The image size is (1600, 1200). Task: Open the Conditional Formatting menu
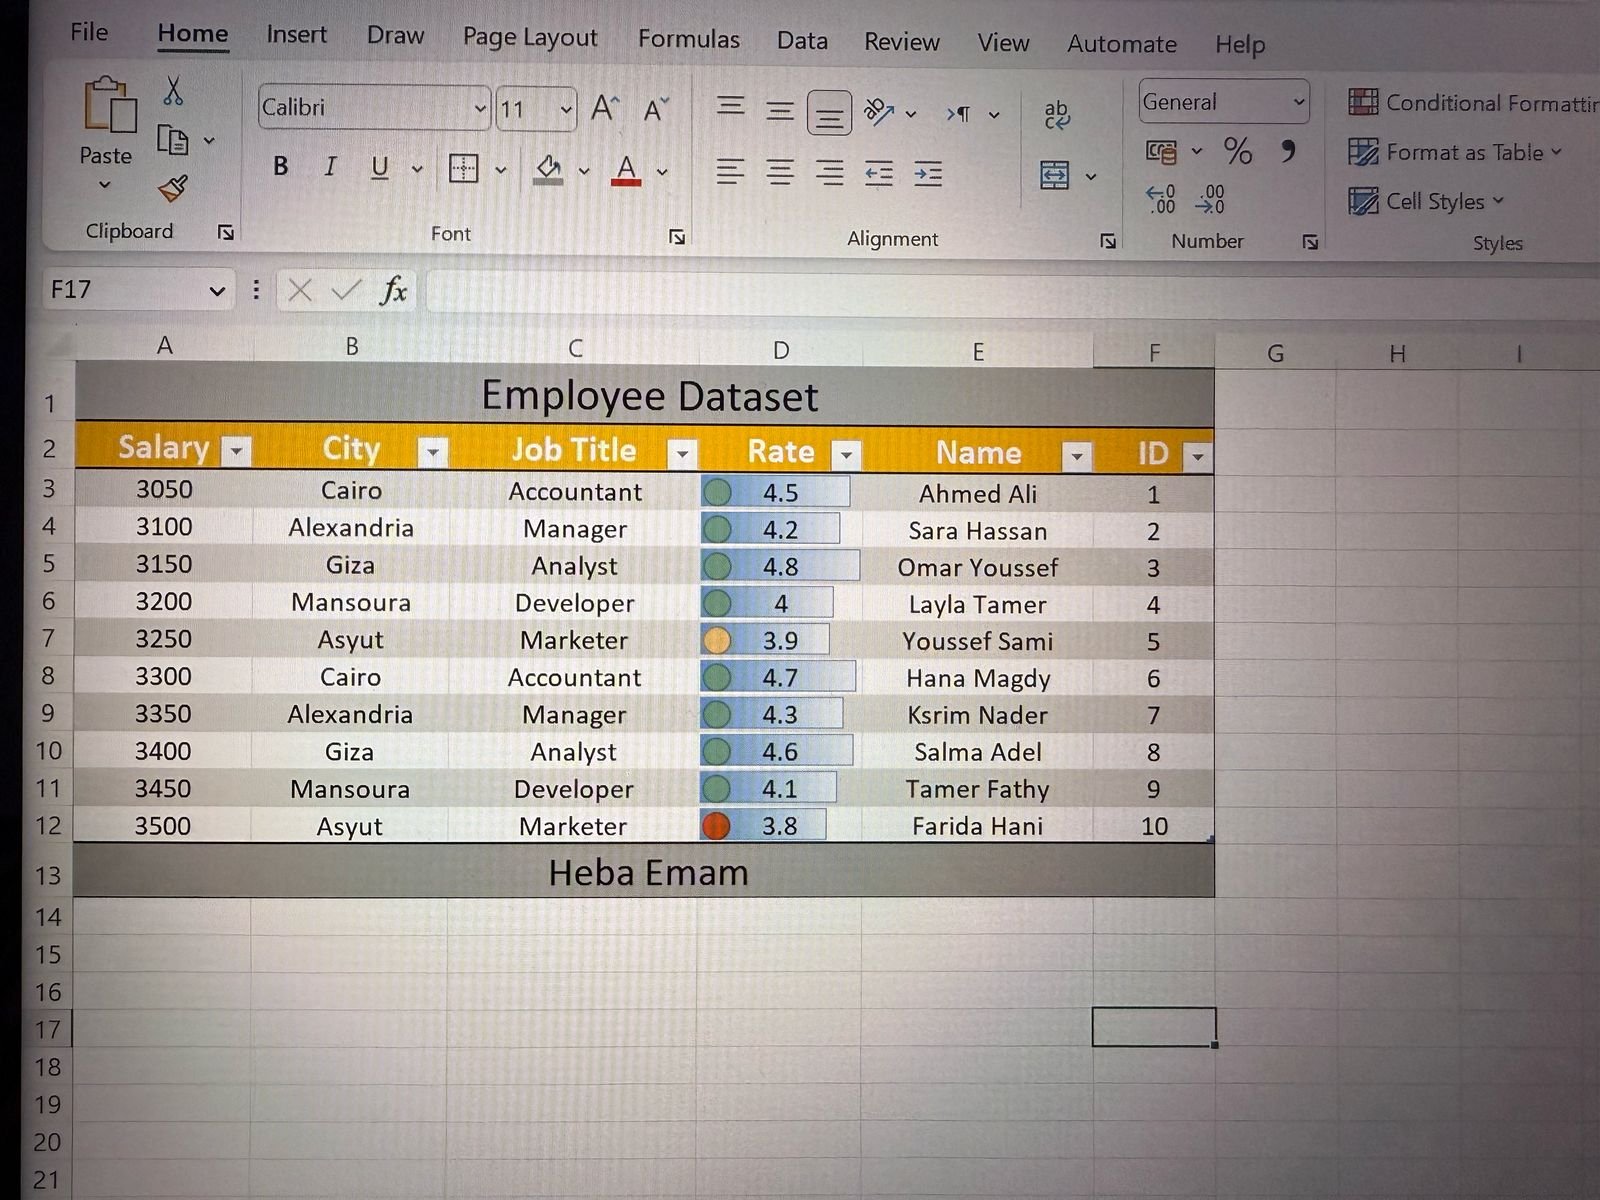(1472, 103)
